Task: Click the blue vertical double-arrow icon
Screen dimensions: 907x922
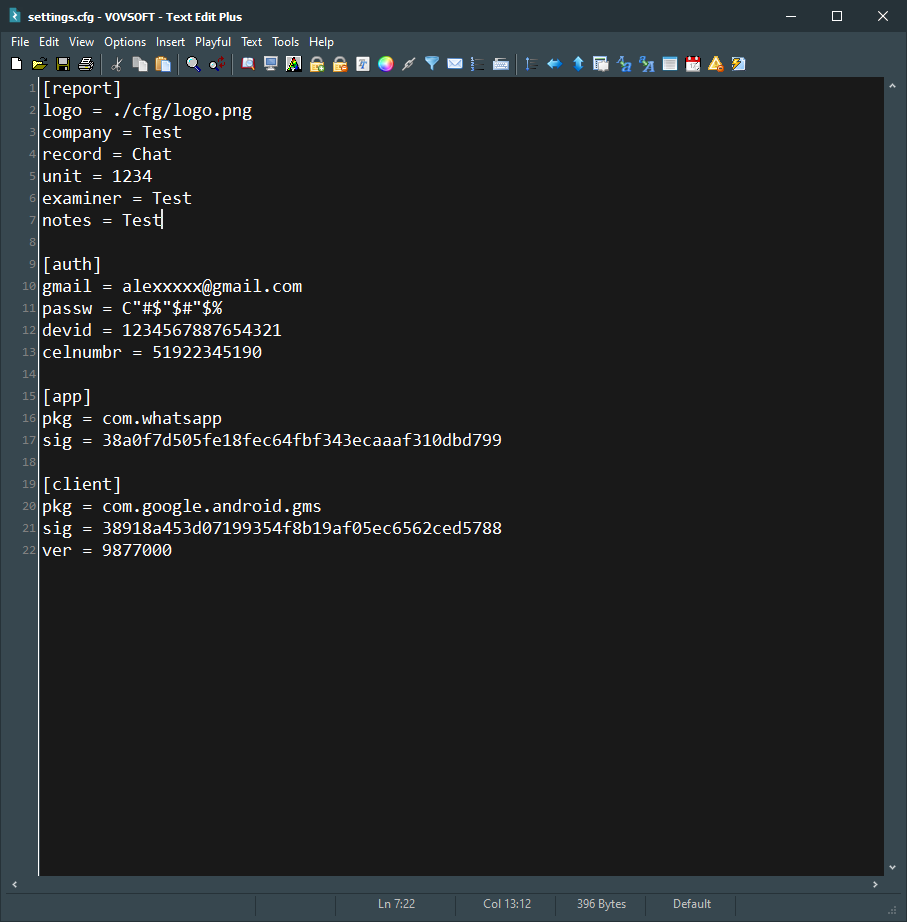Action: click(x=578, y=64)
